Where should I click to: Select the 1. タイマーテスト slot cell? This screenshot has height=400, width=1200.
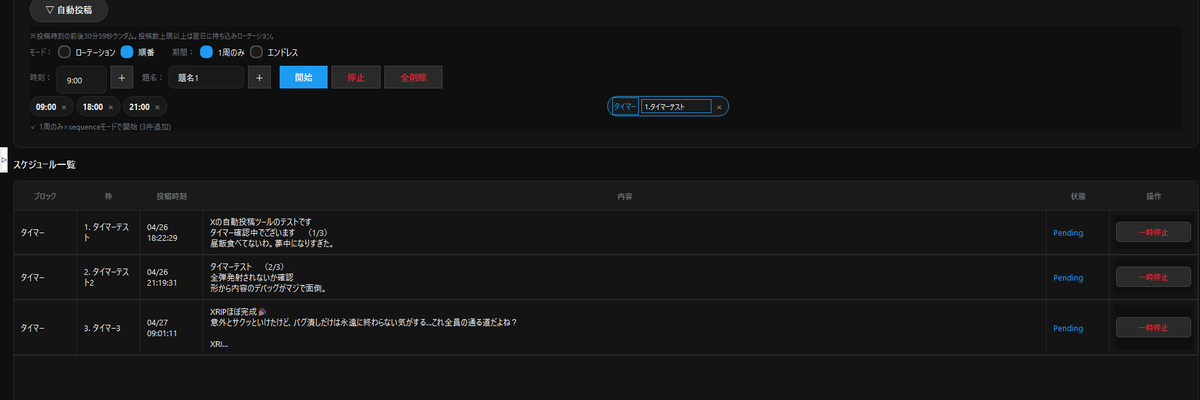[x=108, y=233]
